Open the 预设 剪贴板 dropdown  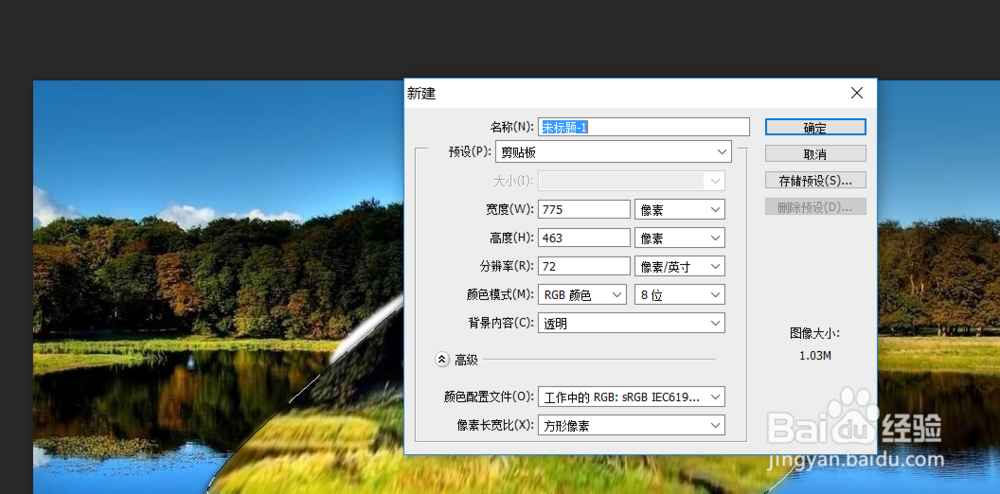tap(613, 152)
